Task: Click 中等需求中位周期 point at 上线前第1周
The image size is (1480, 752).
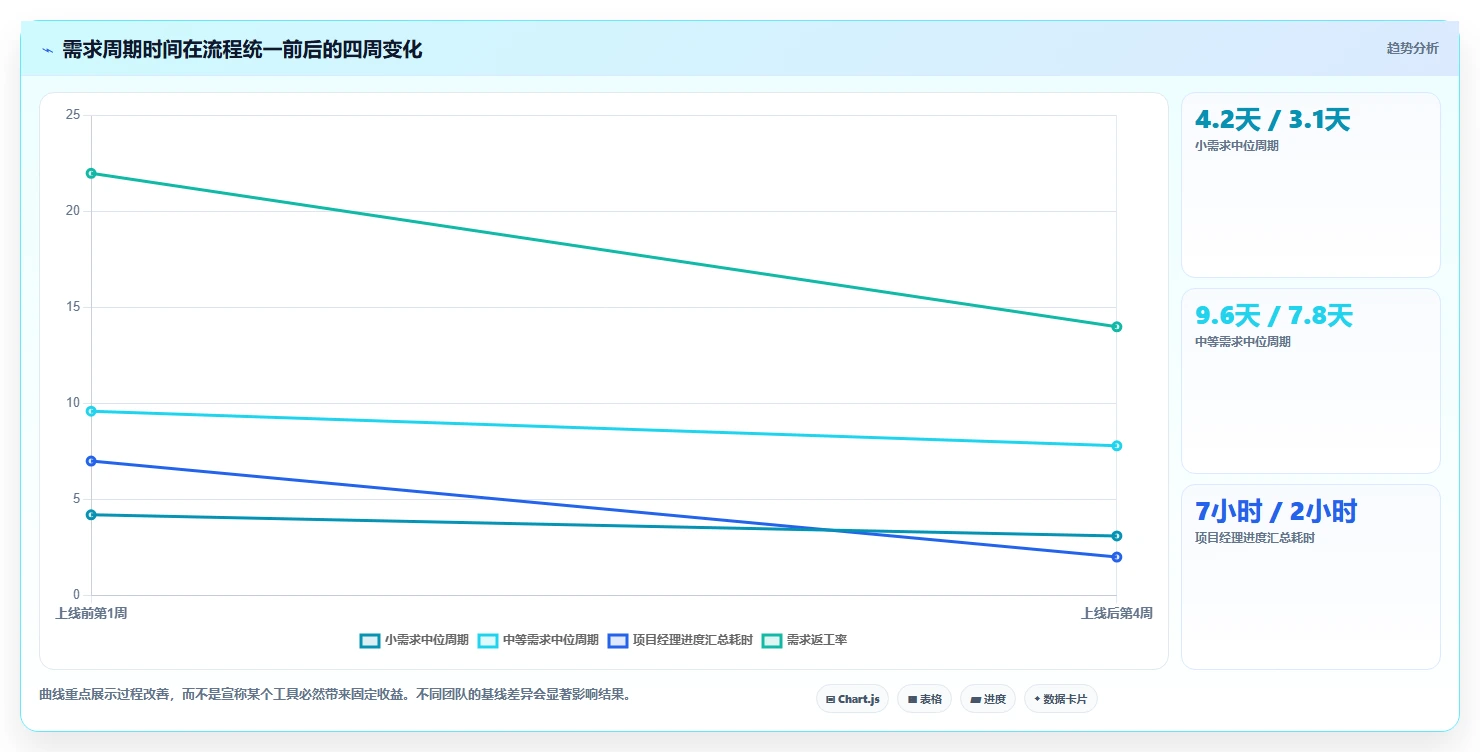Action: coord(91,411)
